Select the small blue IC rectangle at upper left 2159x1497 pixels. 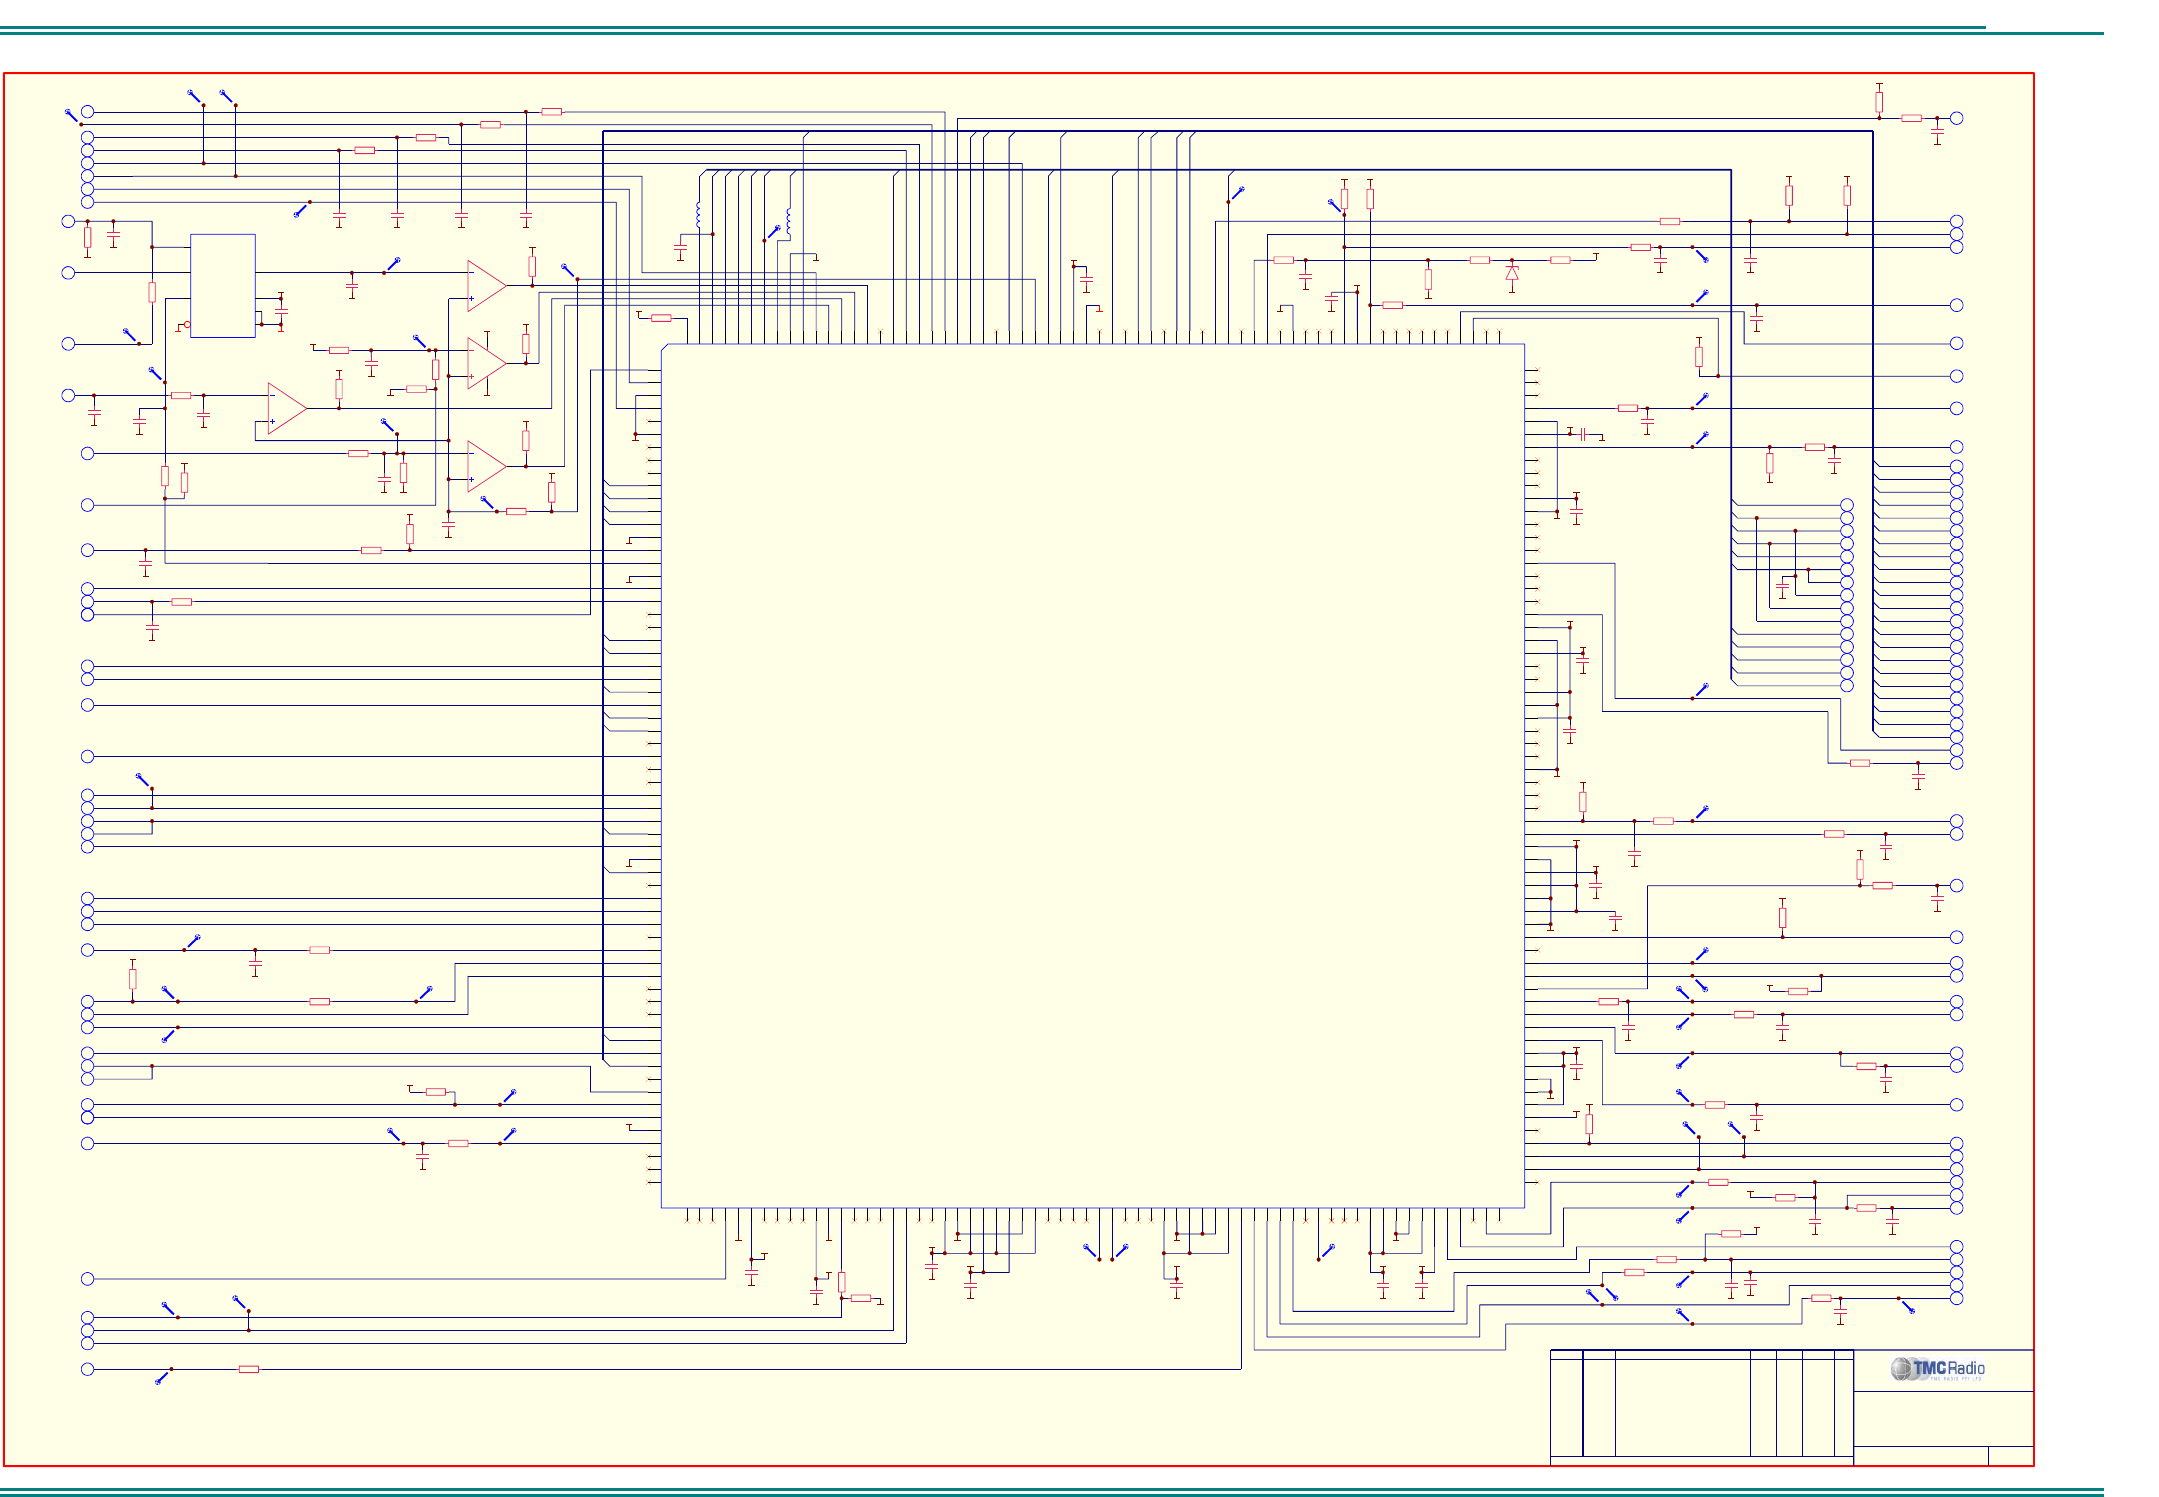pos(222,286)
